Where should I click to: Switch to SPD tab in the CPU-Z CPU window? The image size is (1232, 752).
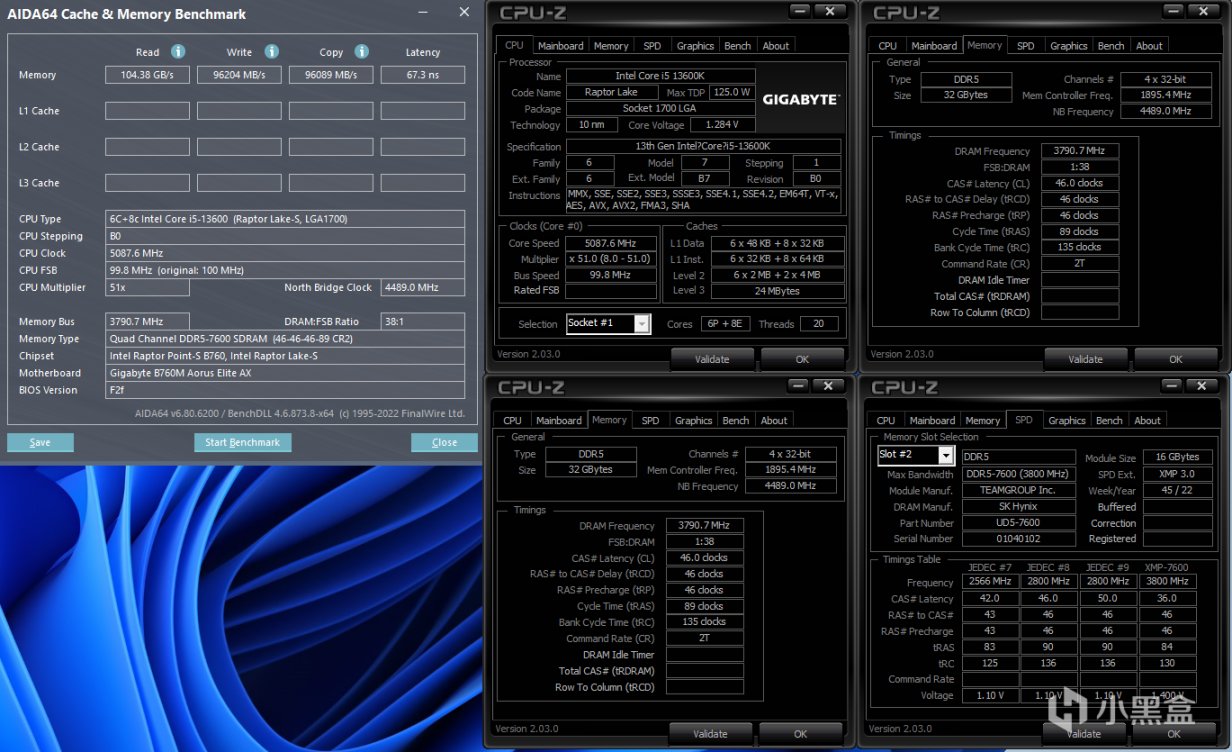(652, 46)
